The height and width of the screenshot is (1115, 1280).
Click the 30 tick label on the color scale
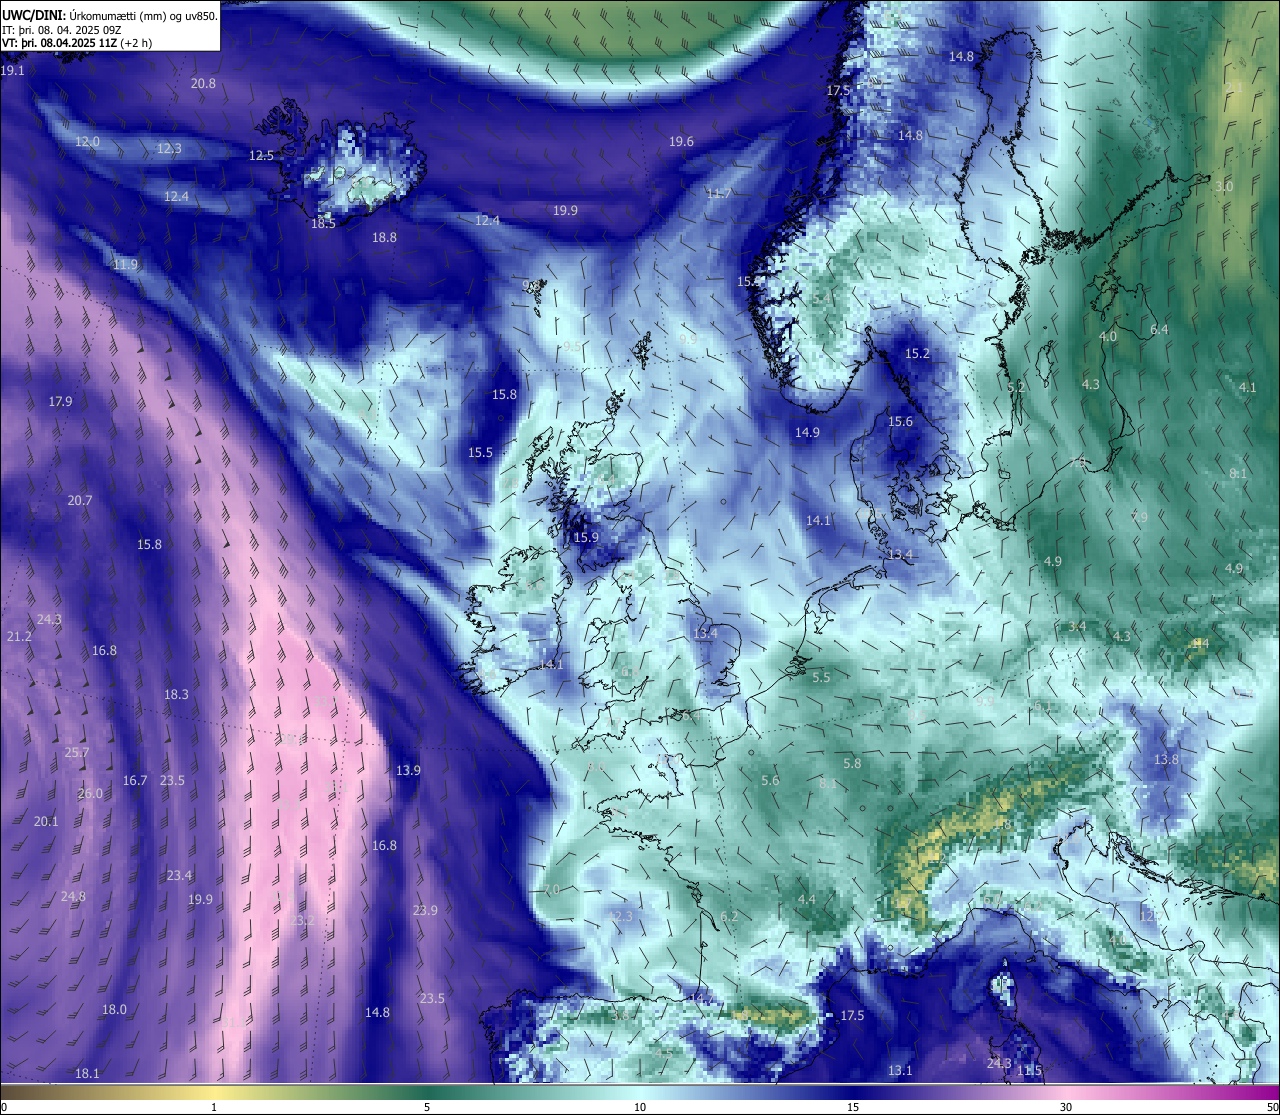tap(1066, 1107)
